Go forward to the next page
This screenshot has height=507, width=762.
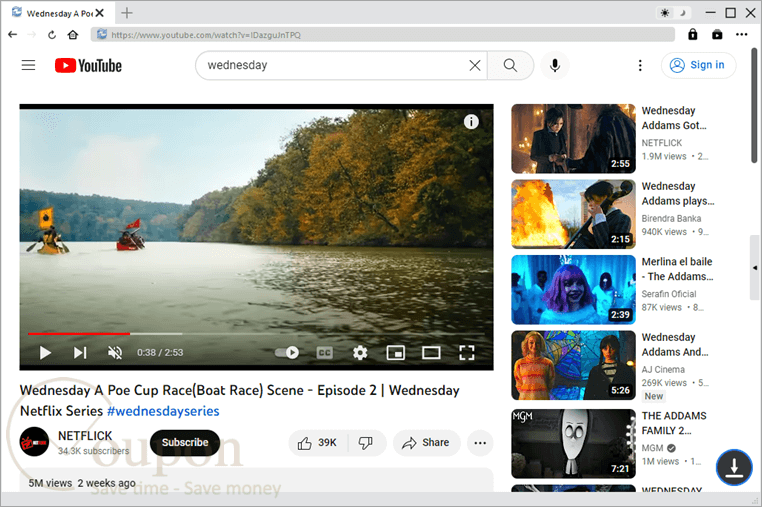click(32, 35)
